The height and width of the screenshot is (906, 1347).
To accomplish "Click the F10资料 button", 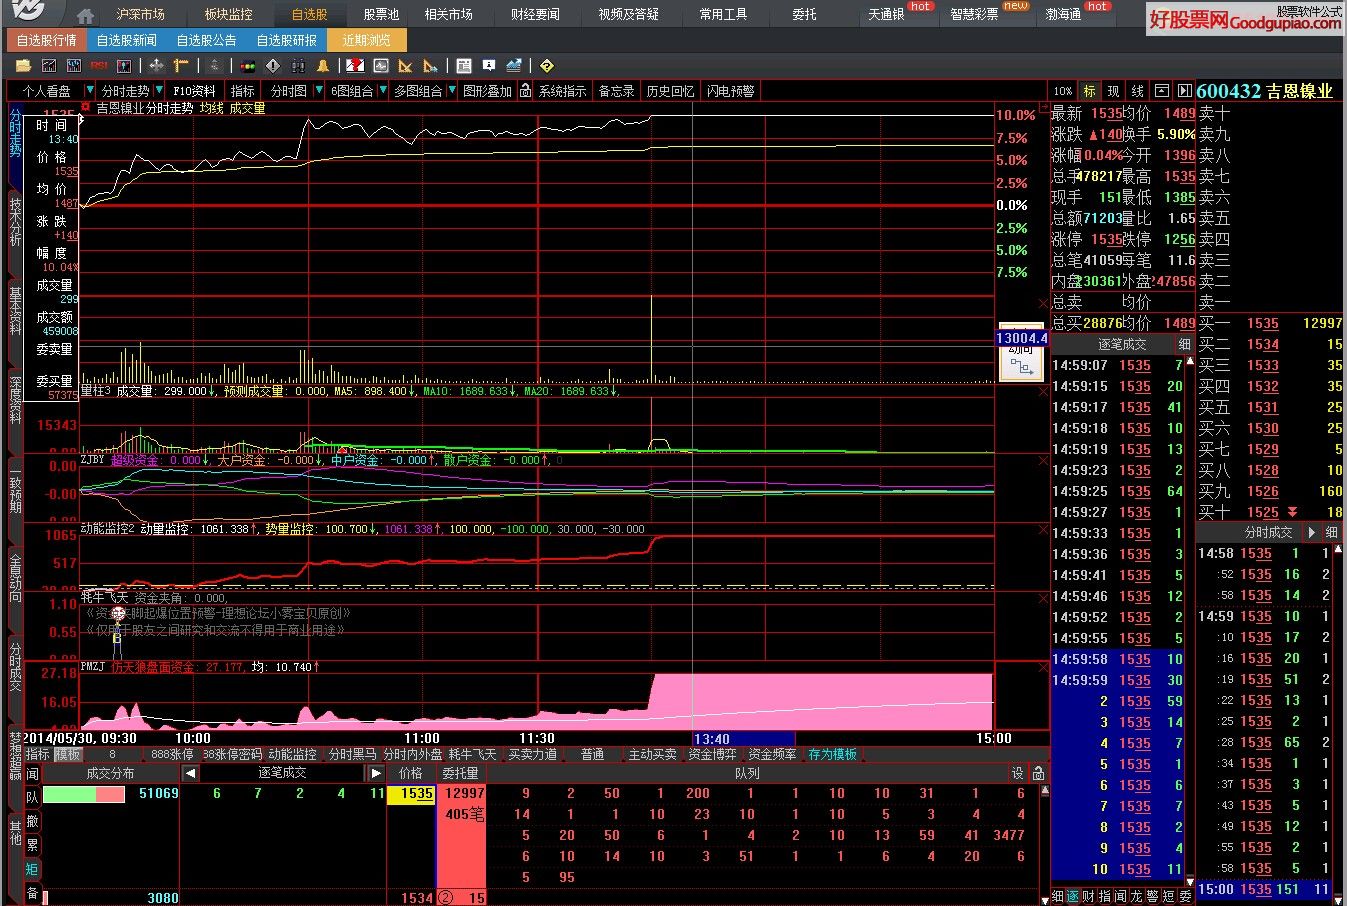I will 195,91.
